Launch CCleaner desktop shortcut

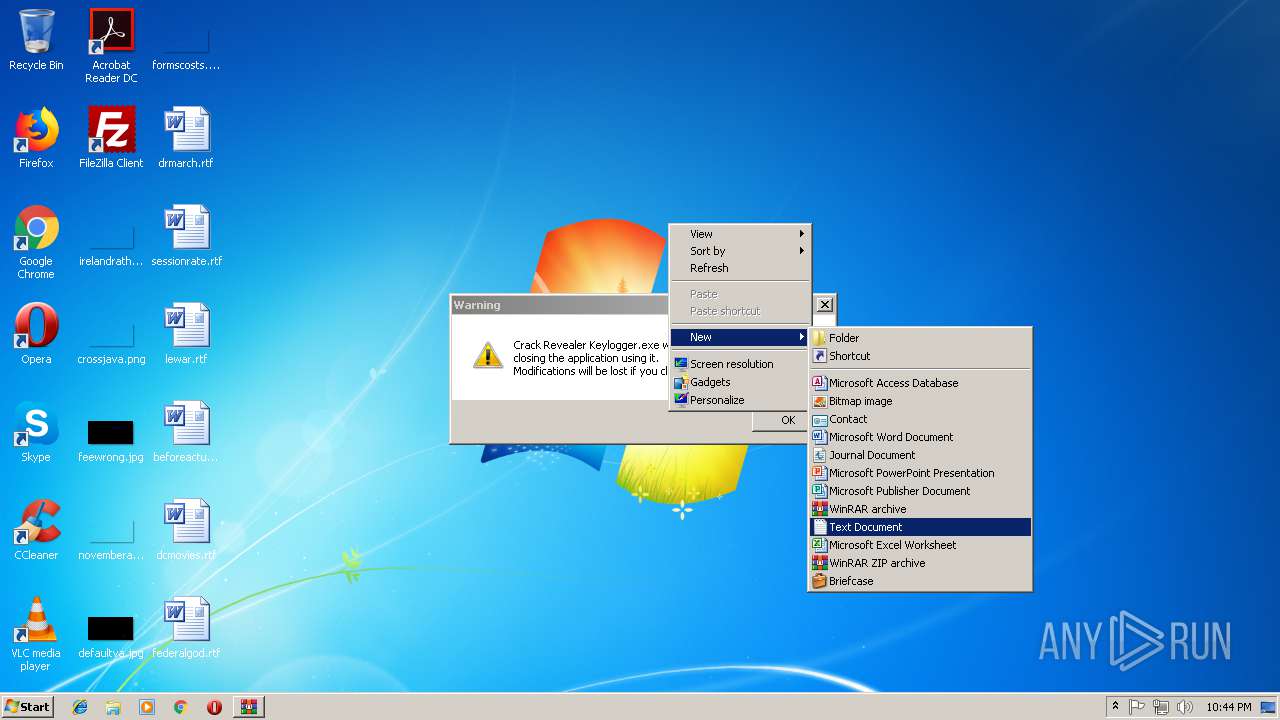[36, 530]
